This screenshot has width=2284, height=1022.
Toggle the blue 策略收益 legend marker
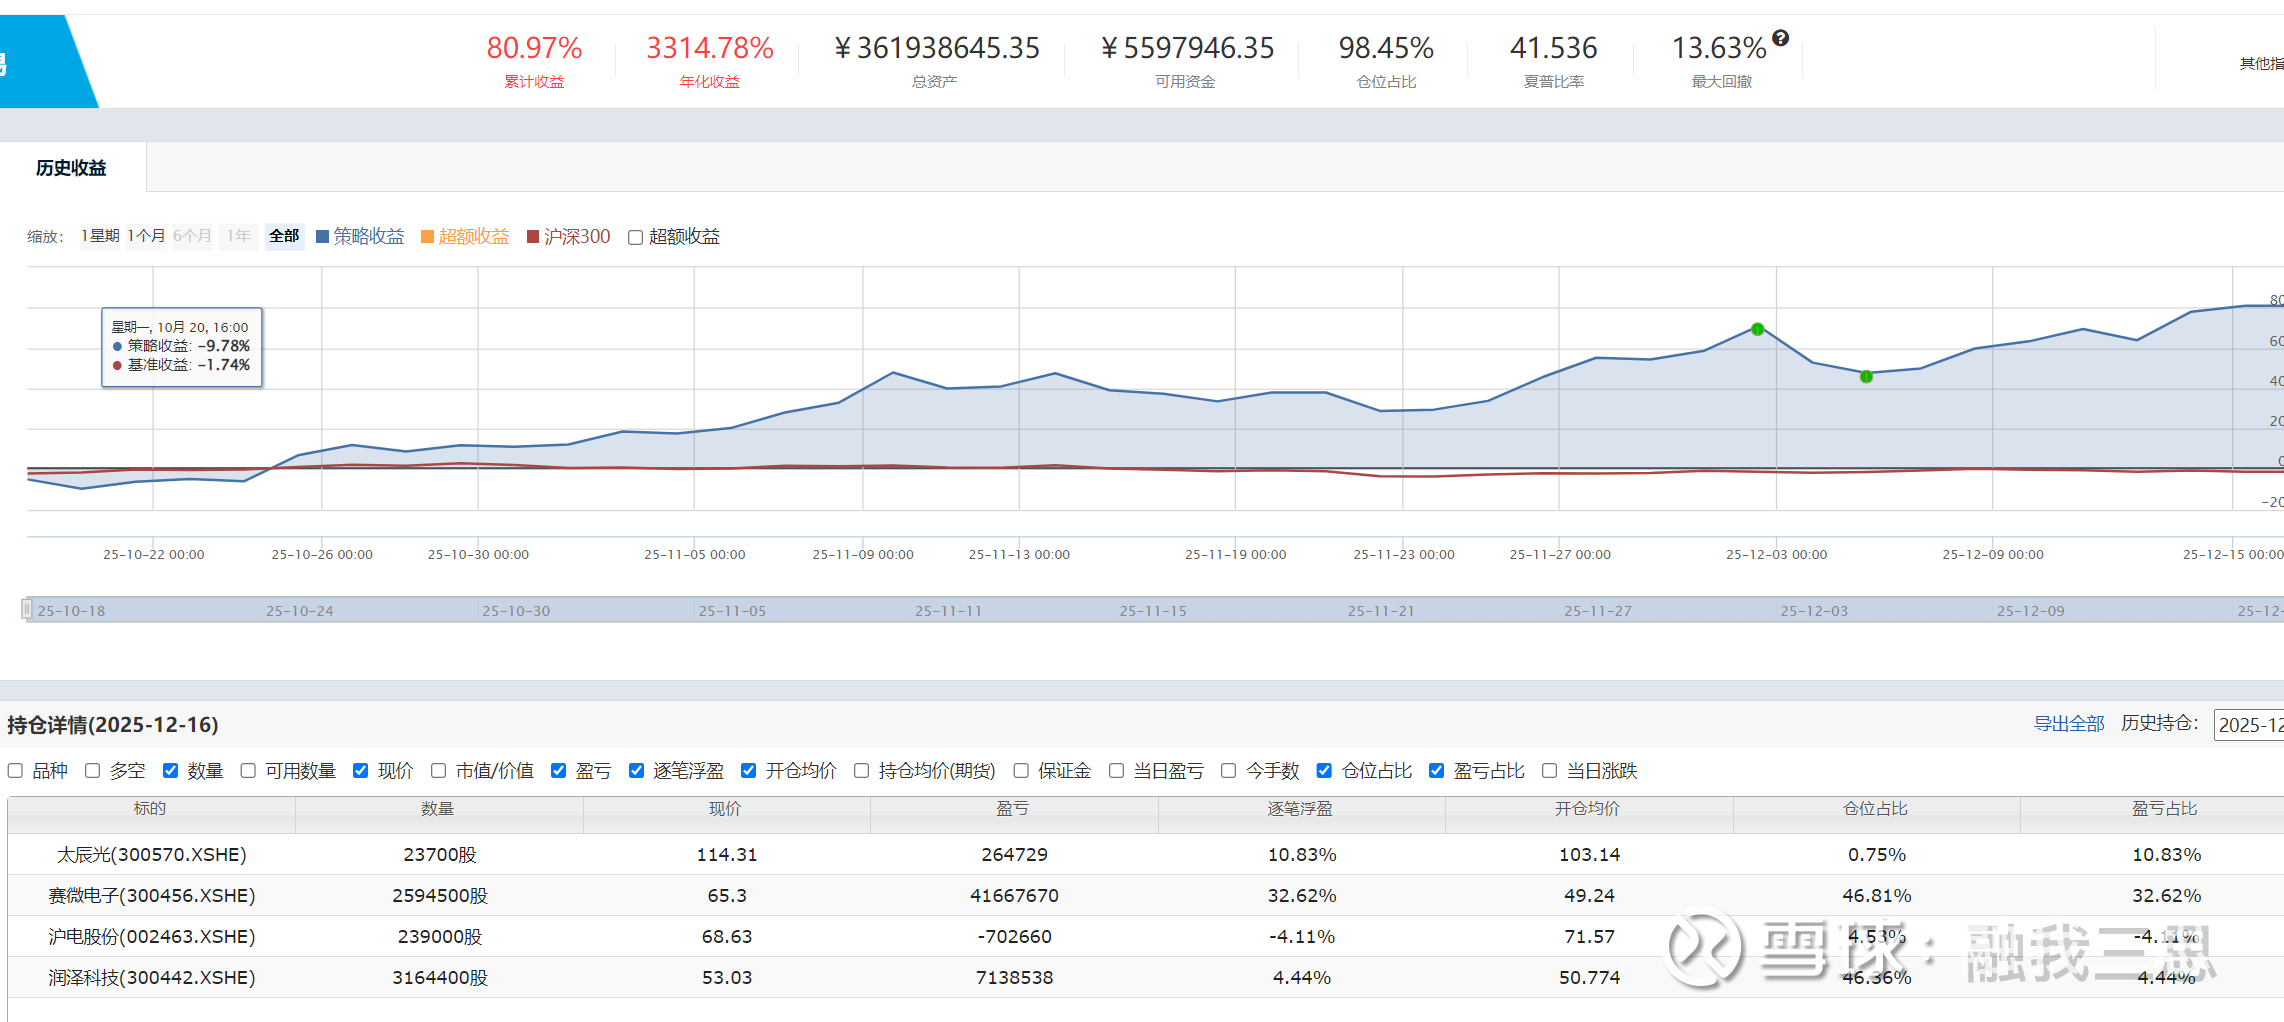[322, 237]
